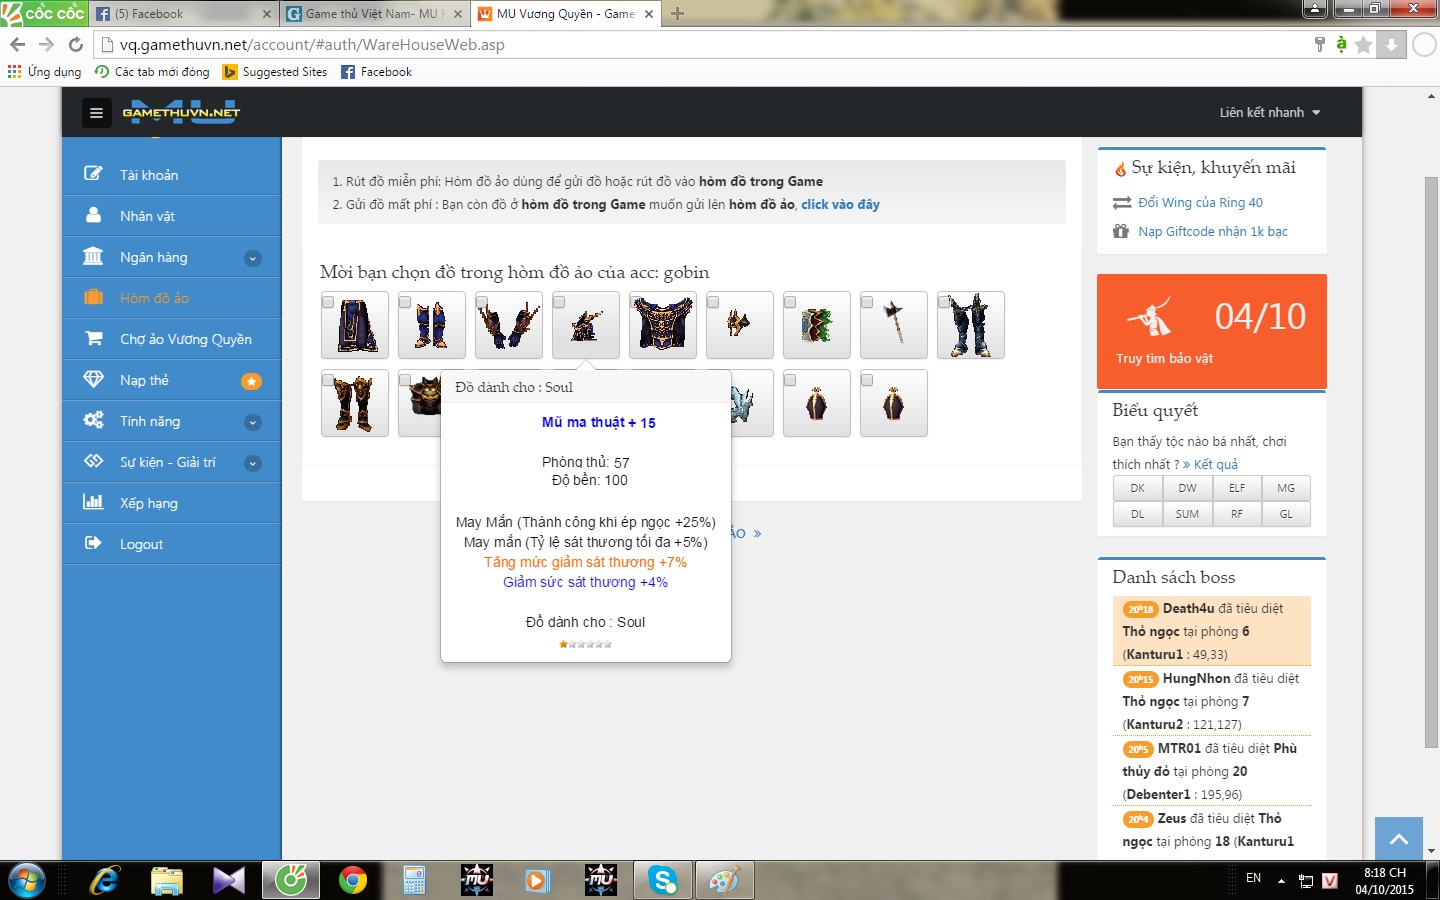This screenshot has width=1440, height=900.
Task: Vote DK in the poll
Action: (x=1138, y=488)
